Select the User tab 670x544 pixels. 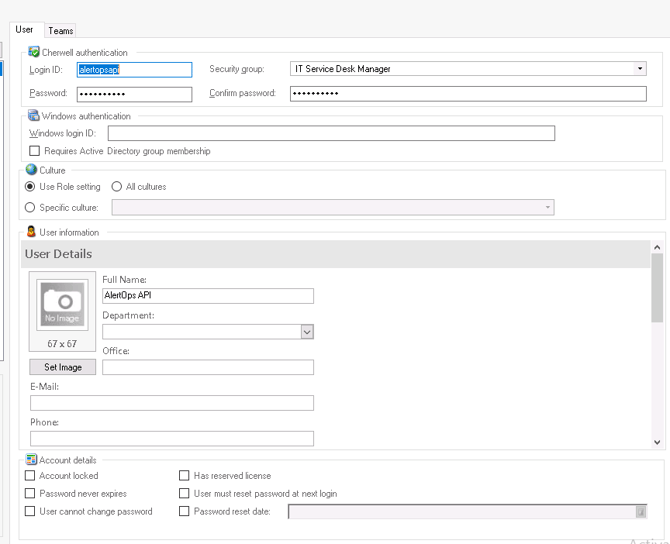pos(24,30)
